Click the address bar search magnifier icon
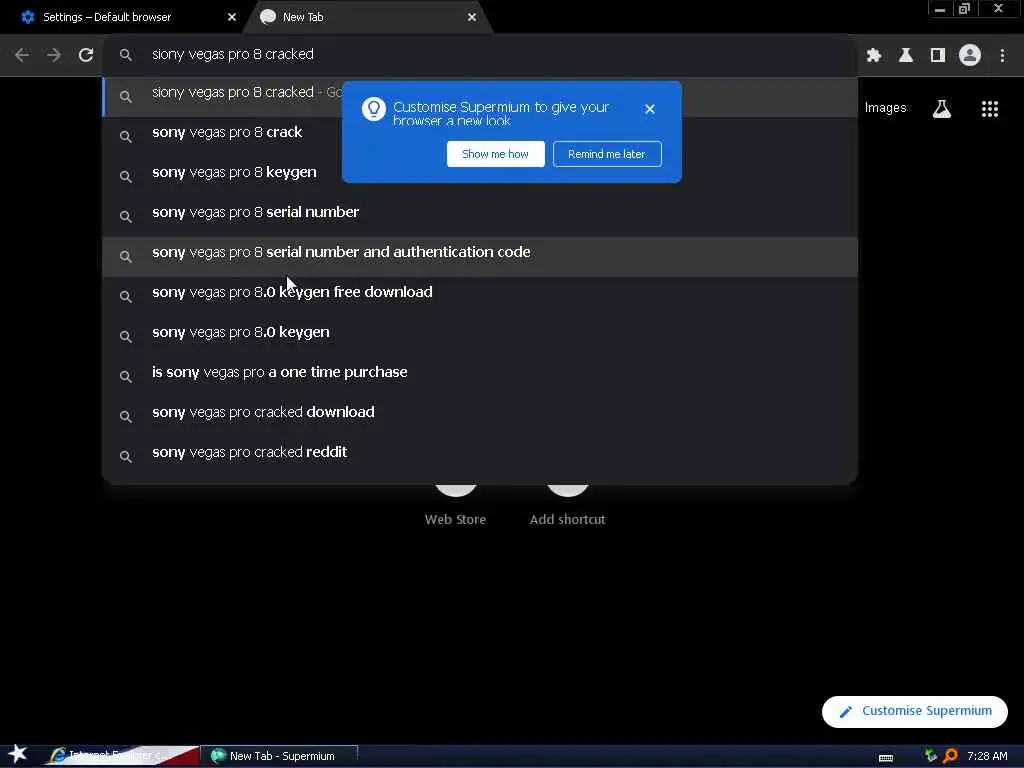Viewport: 1024px width, 768px height. (x=125, y=55)
